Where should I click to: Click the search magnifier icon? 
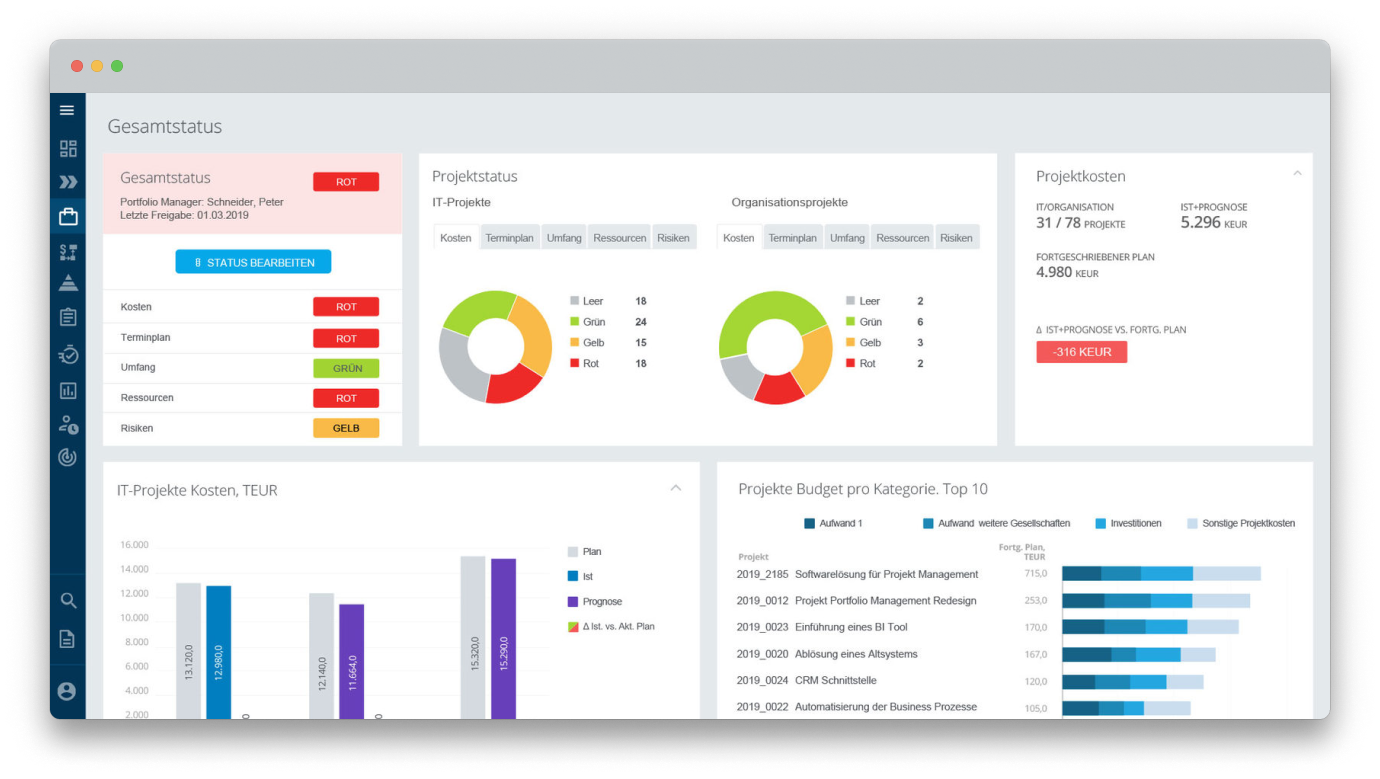[68, 601]
